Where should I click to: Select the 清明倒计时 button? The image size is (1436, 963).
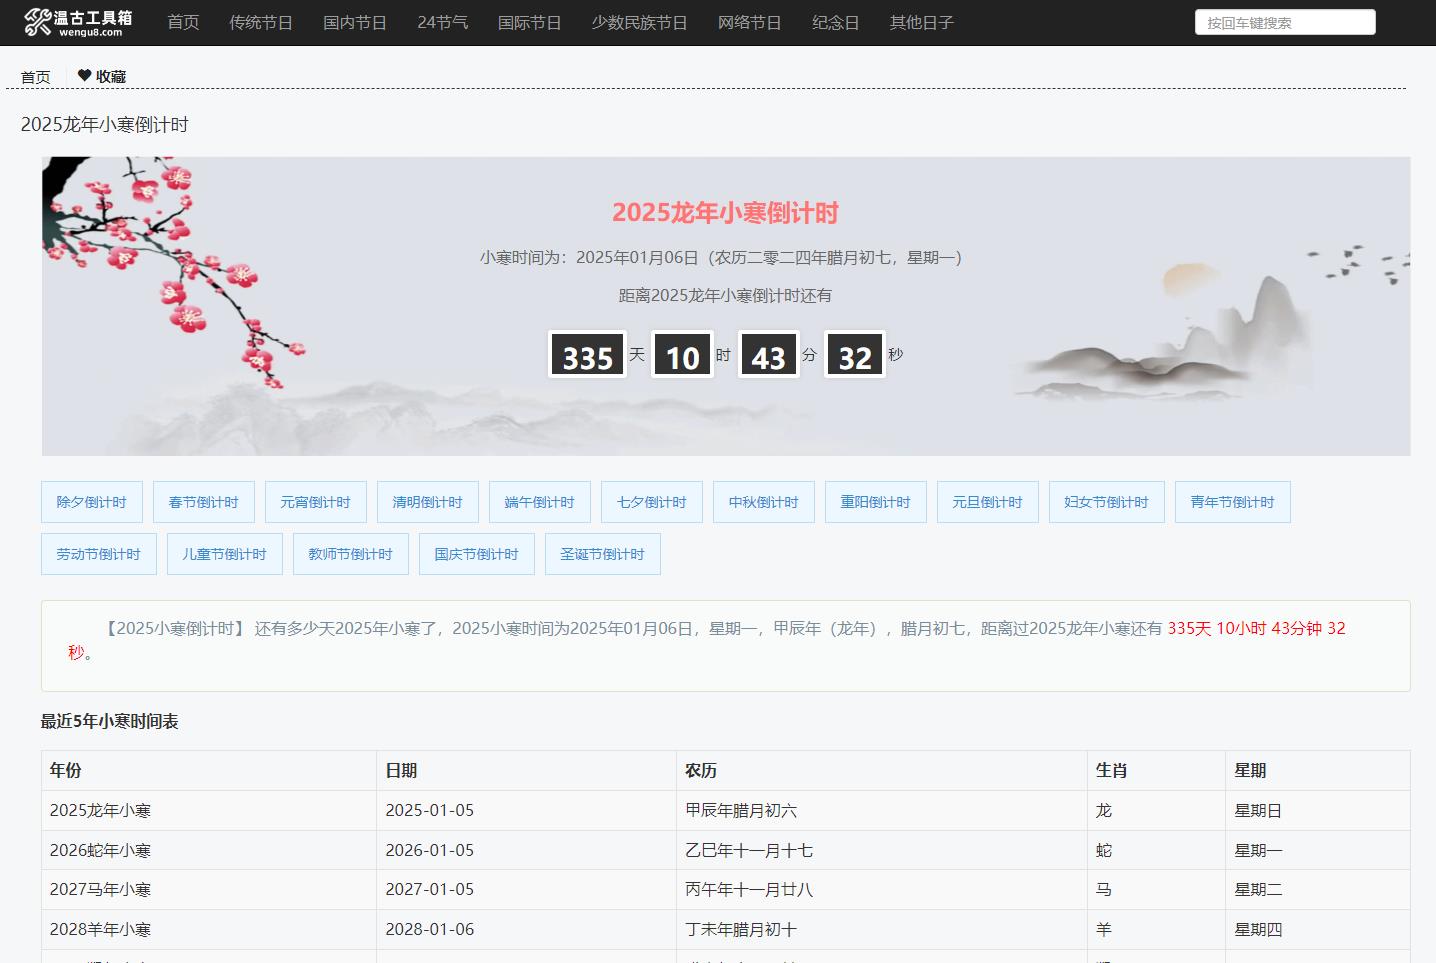(x=427, y=502)
